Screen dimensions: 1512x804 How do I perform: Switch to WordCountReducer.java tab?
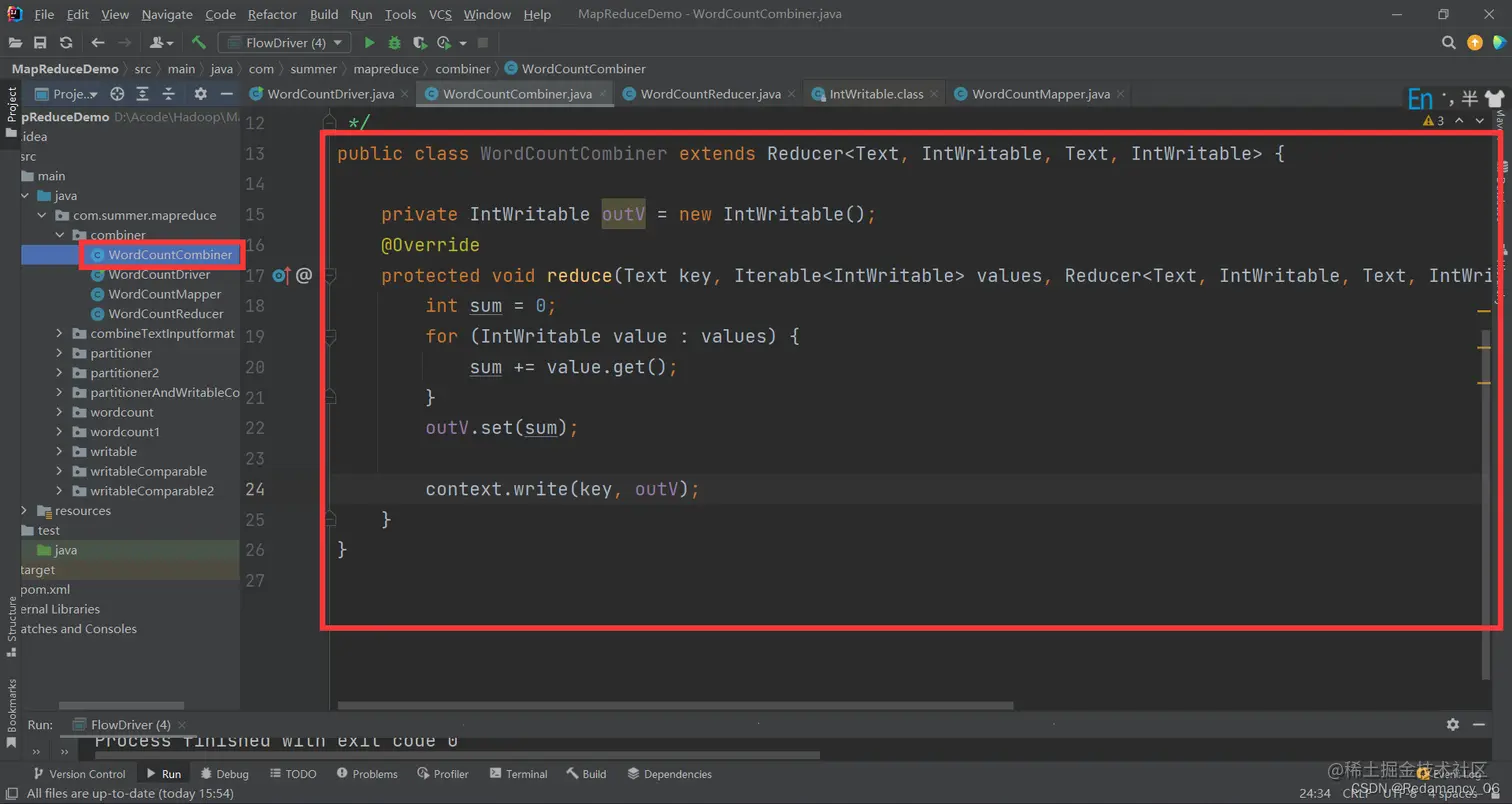coord(710,94)
